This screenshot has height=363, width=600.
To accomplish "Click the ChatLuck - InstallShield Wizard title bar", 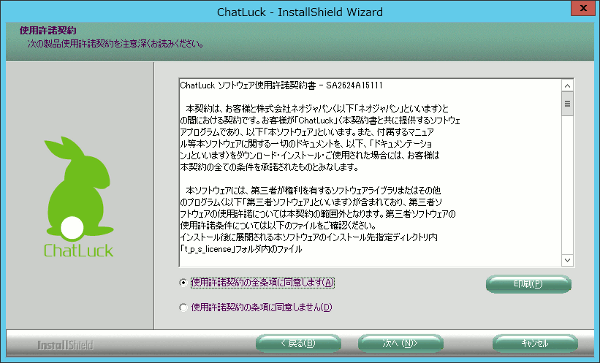I will (x=300, y=11).
